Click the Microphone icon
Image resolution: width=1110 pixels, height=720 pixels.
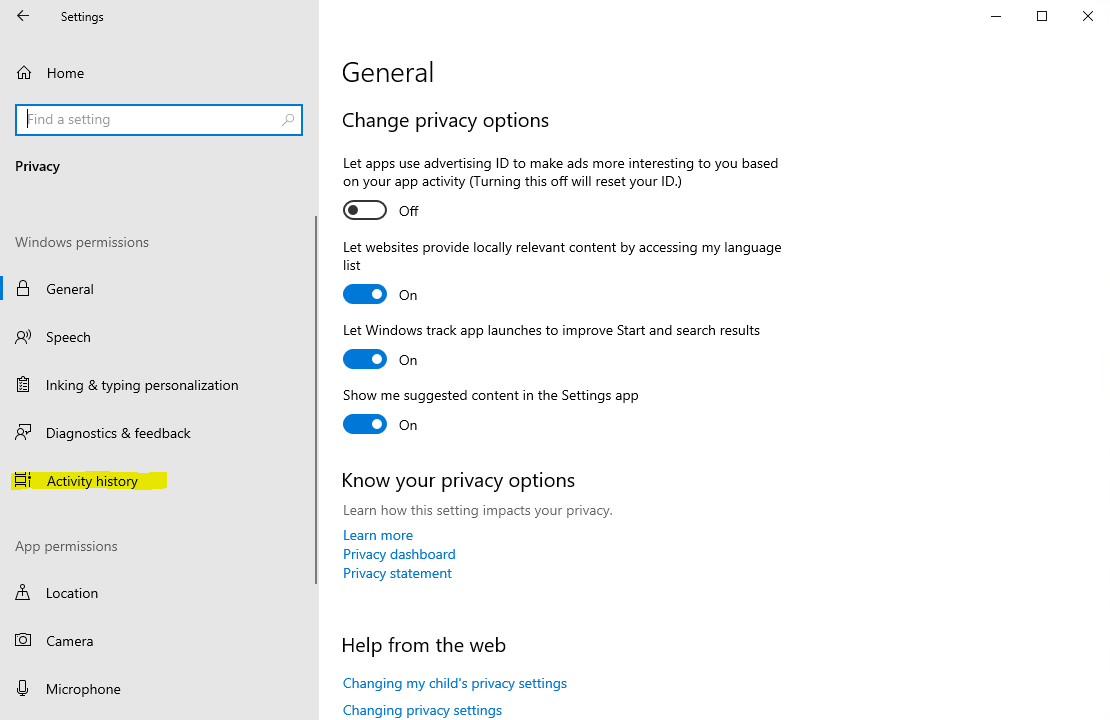[x=23, y=689]
